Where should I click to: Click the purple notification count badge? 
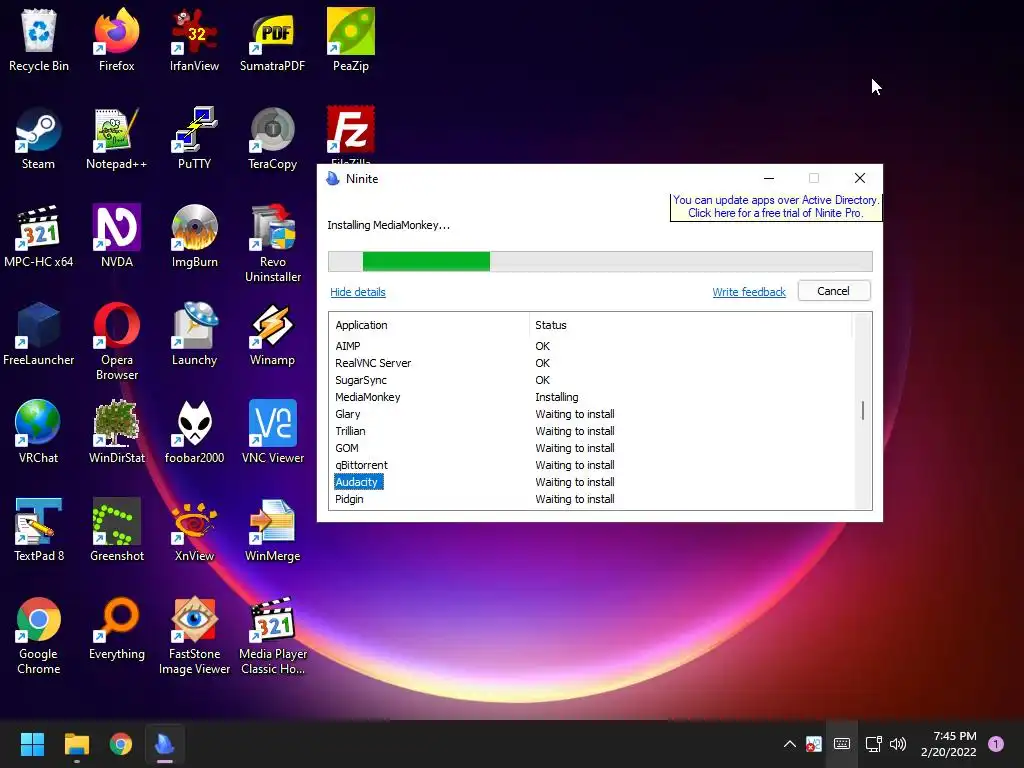pyautogui.click(x=996, y=743)
